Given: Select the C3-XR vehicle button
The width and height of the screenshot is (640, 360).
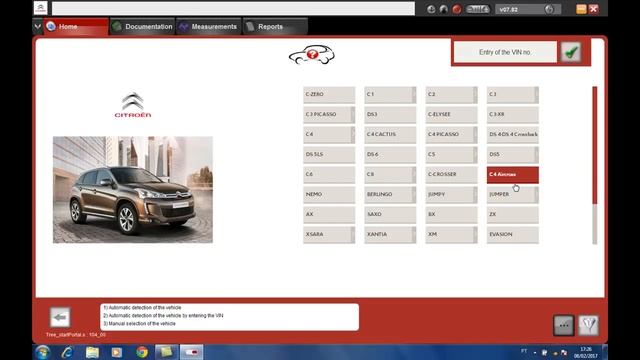Looking at the screenshot, I should (x=513, y=114).
